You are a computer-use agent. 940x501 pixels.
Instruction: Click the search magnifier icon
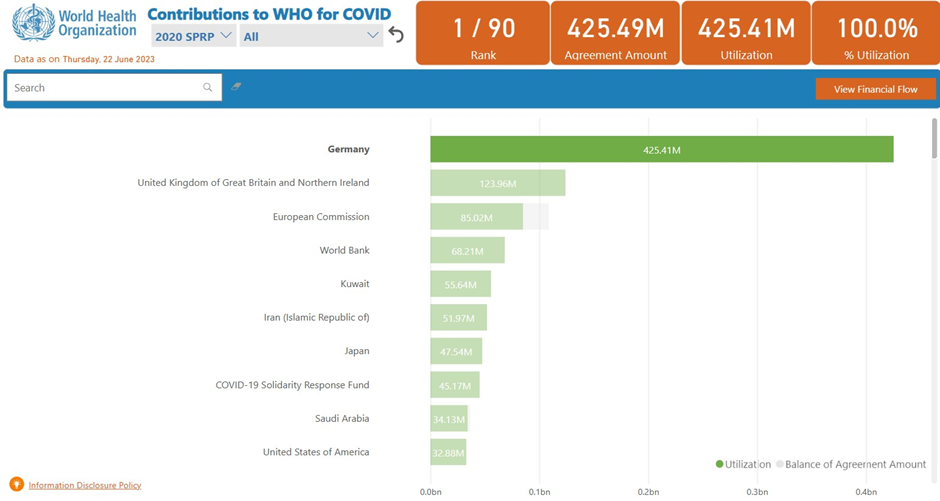pyautogui.click(x=208, y=88)
